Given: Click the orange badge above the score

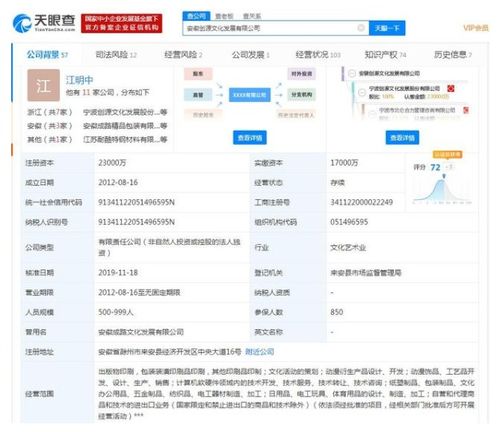Looking at the screenshot, I should 448,154.
